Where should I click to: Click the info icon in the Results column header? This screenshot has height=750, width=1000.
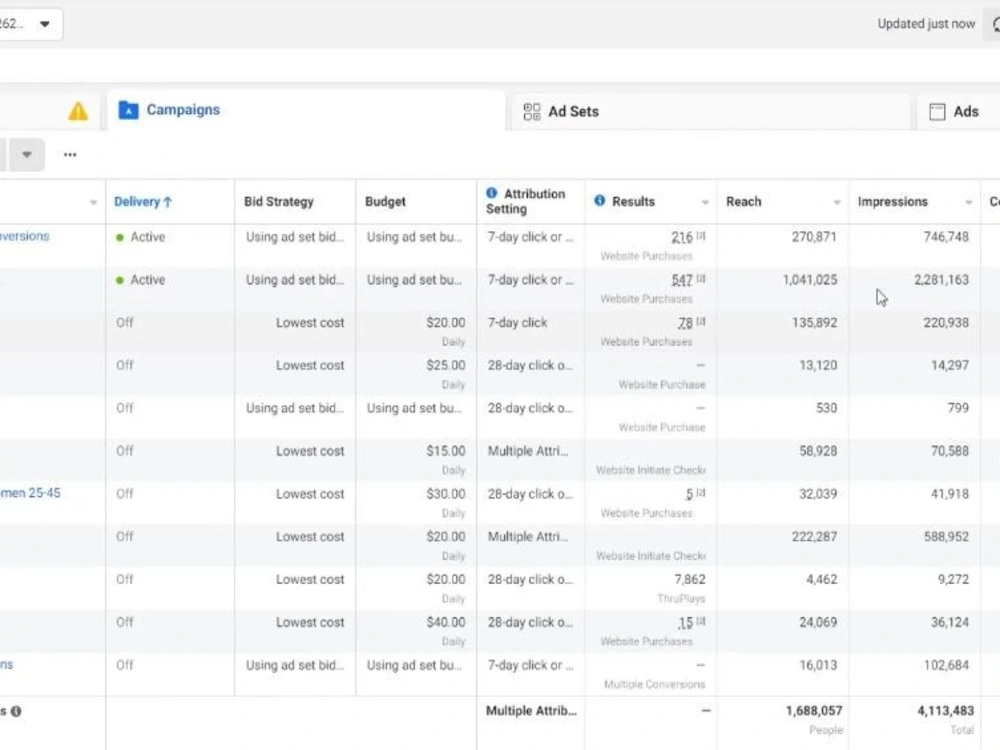(599, 201)
